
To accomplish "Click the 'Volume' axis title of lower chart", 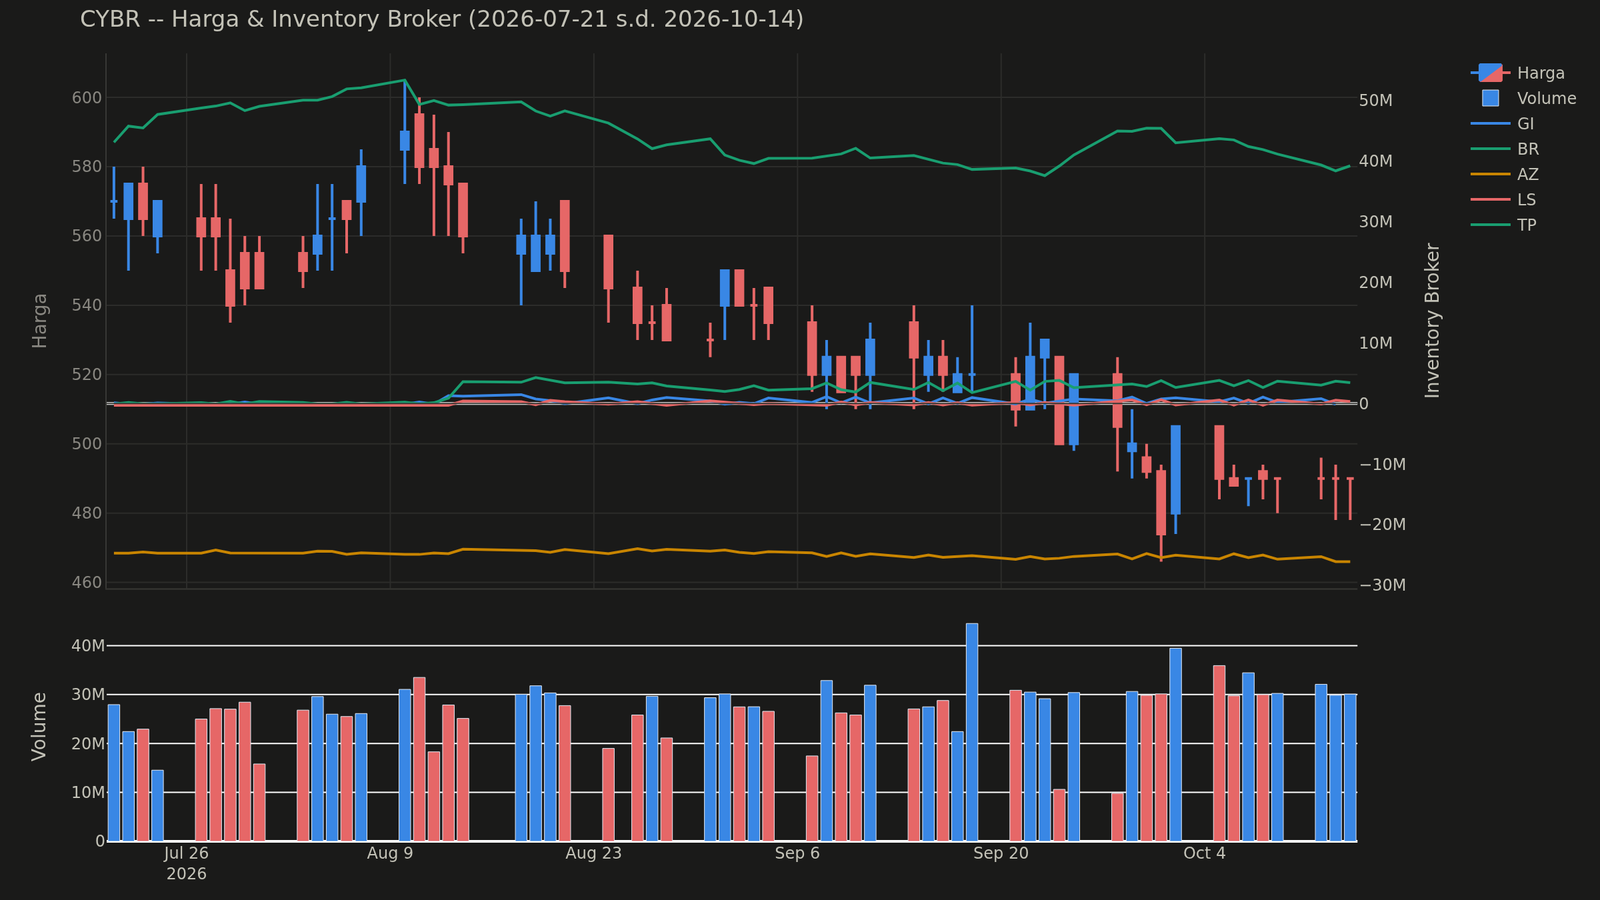I will tap(40, 726).
